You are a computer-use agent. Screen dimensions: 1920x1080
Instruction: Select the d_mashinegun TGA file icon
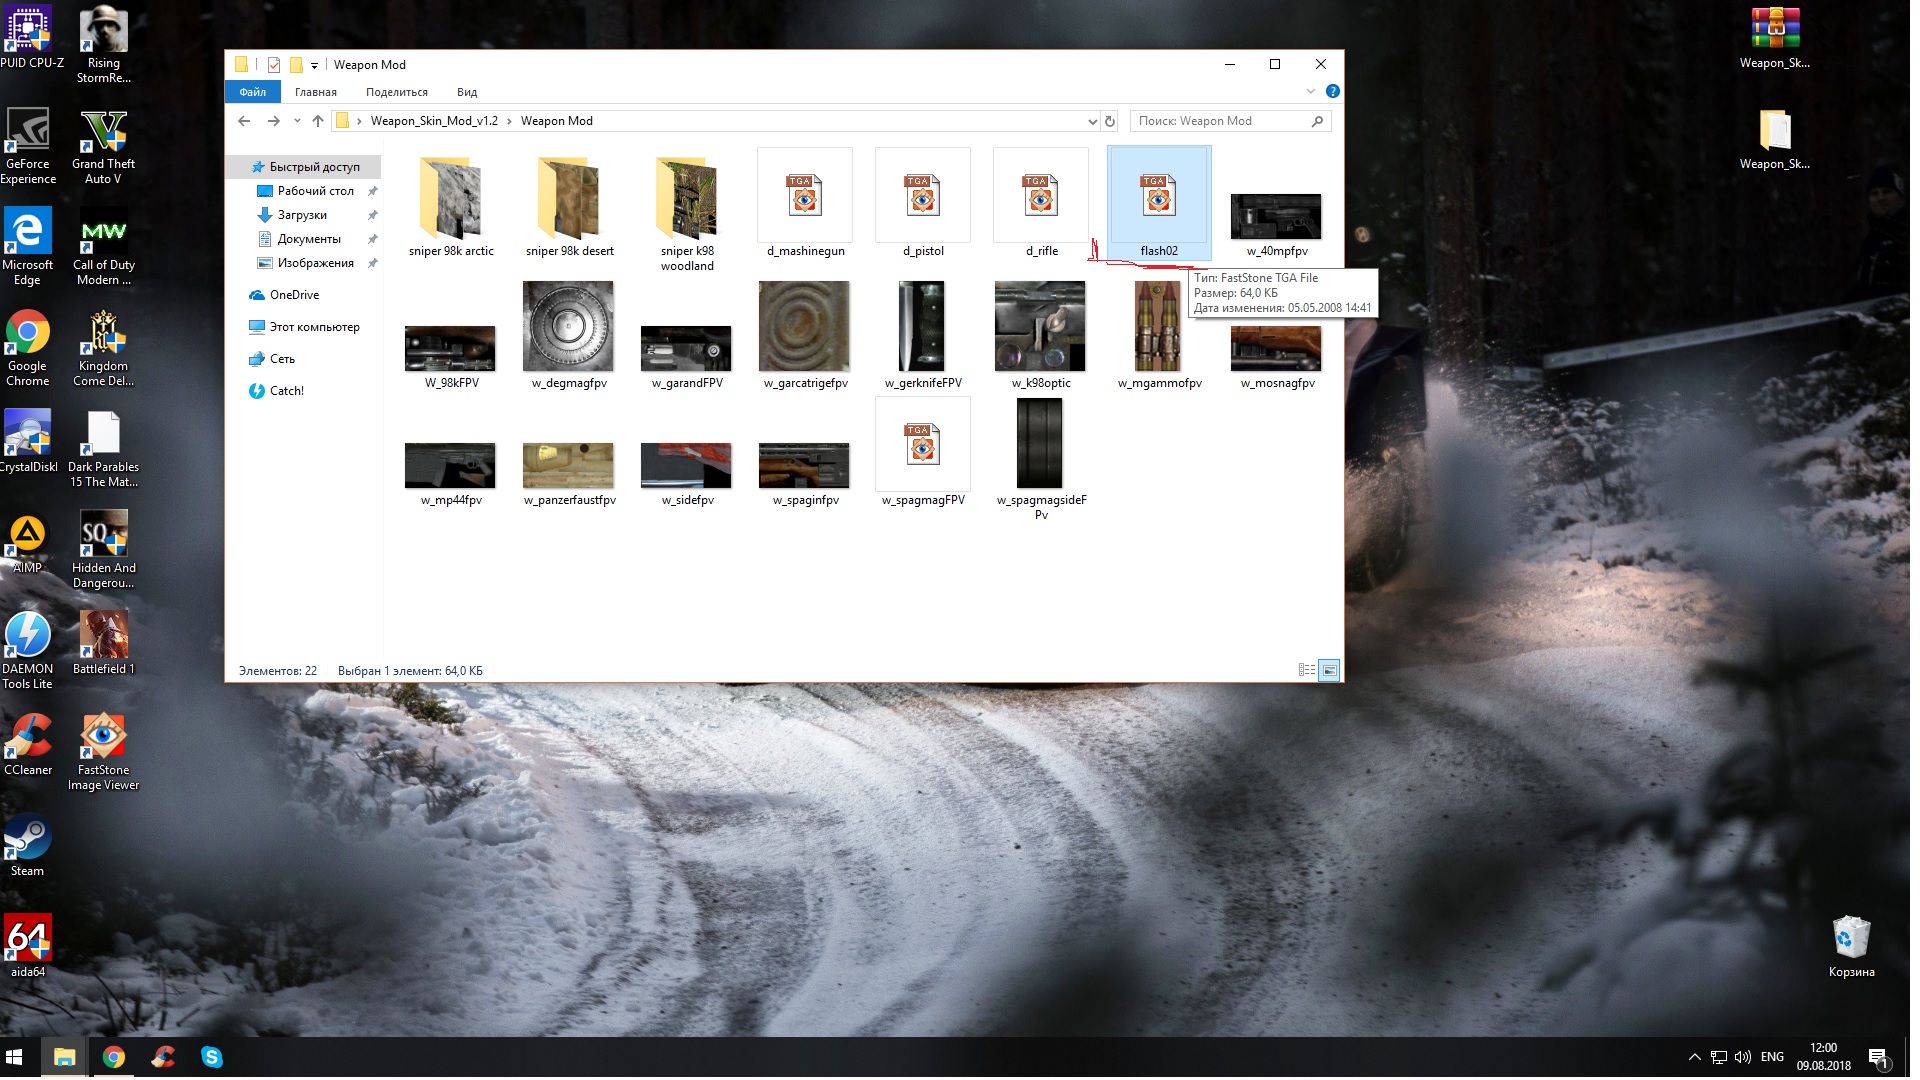(804, 196)
